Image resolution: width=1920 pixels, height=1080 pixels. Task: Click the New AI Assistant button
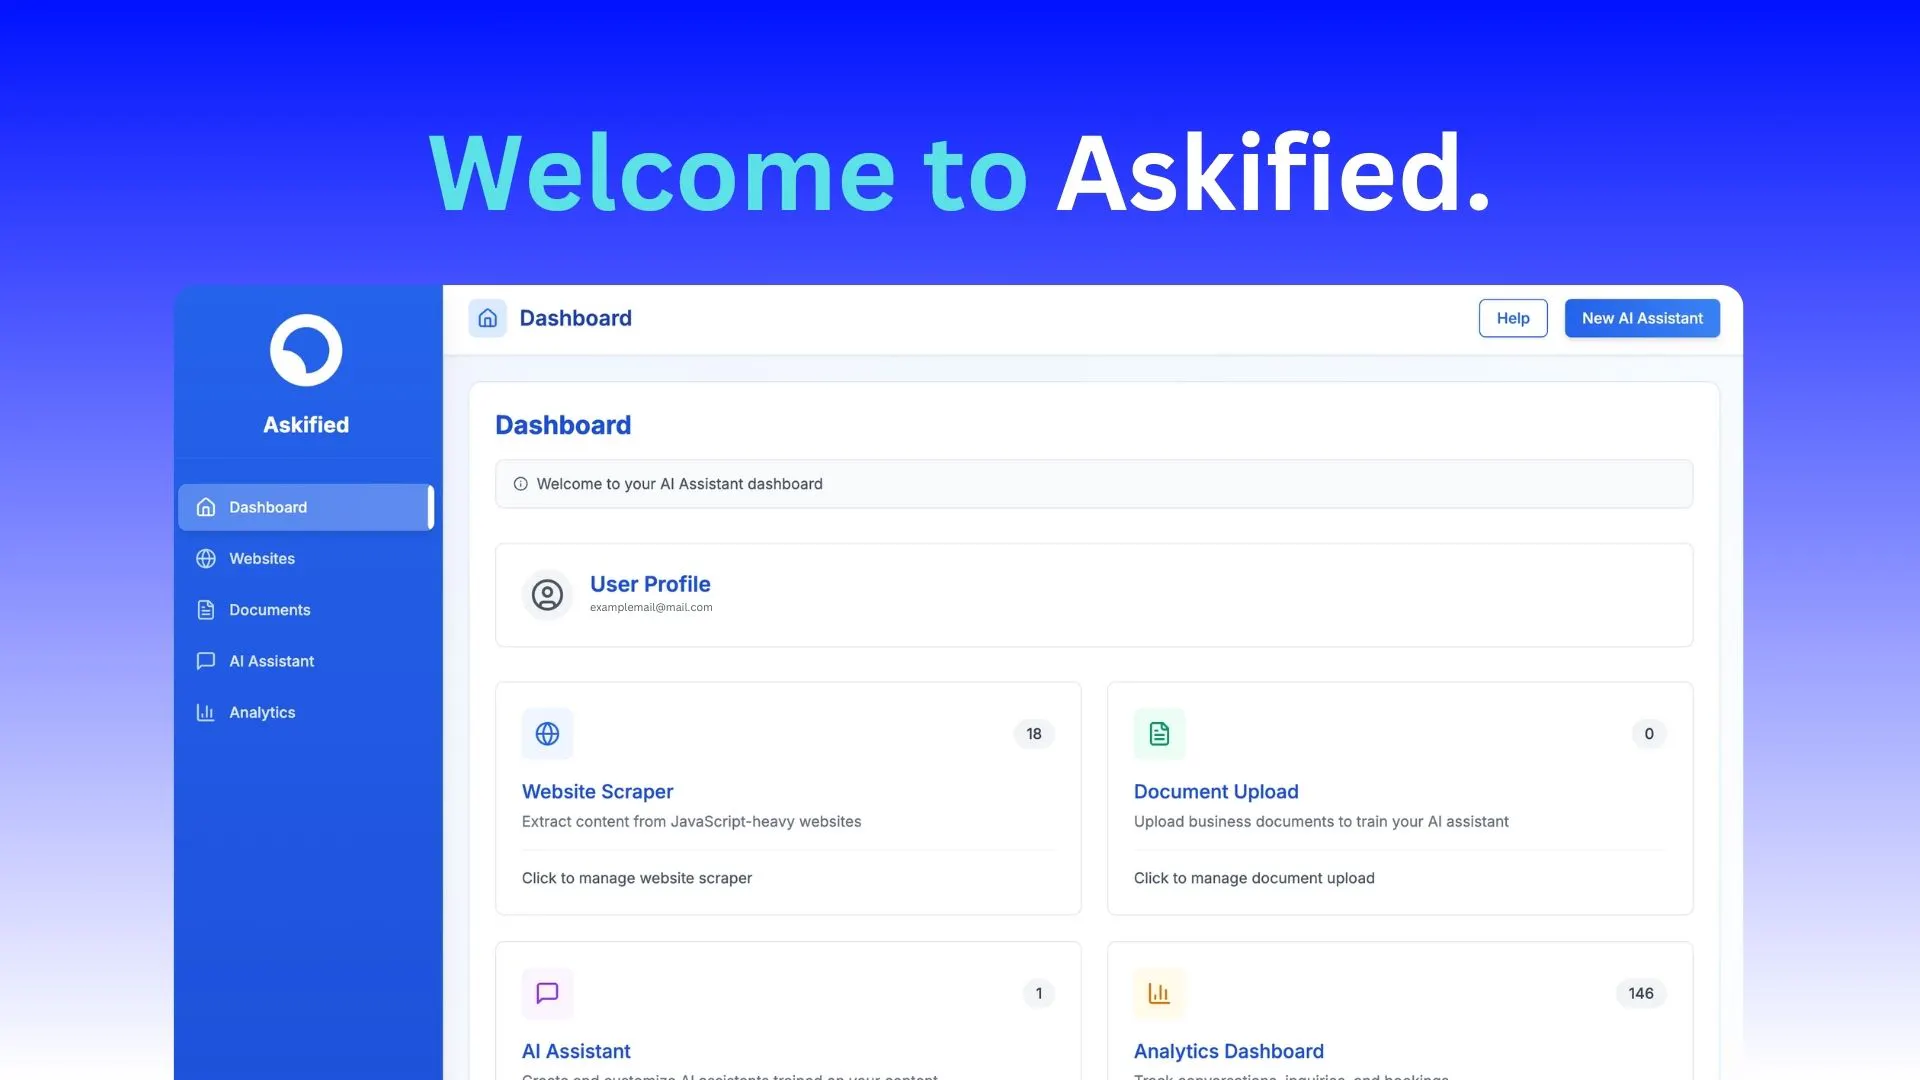(1642, 318)
